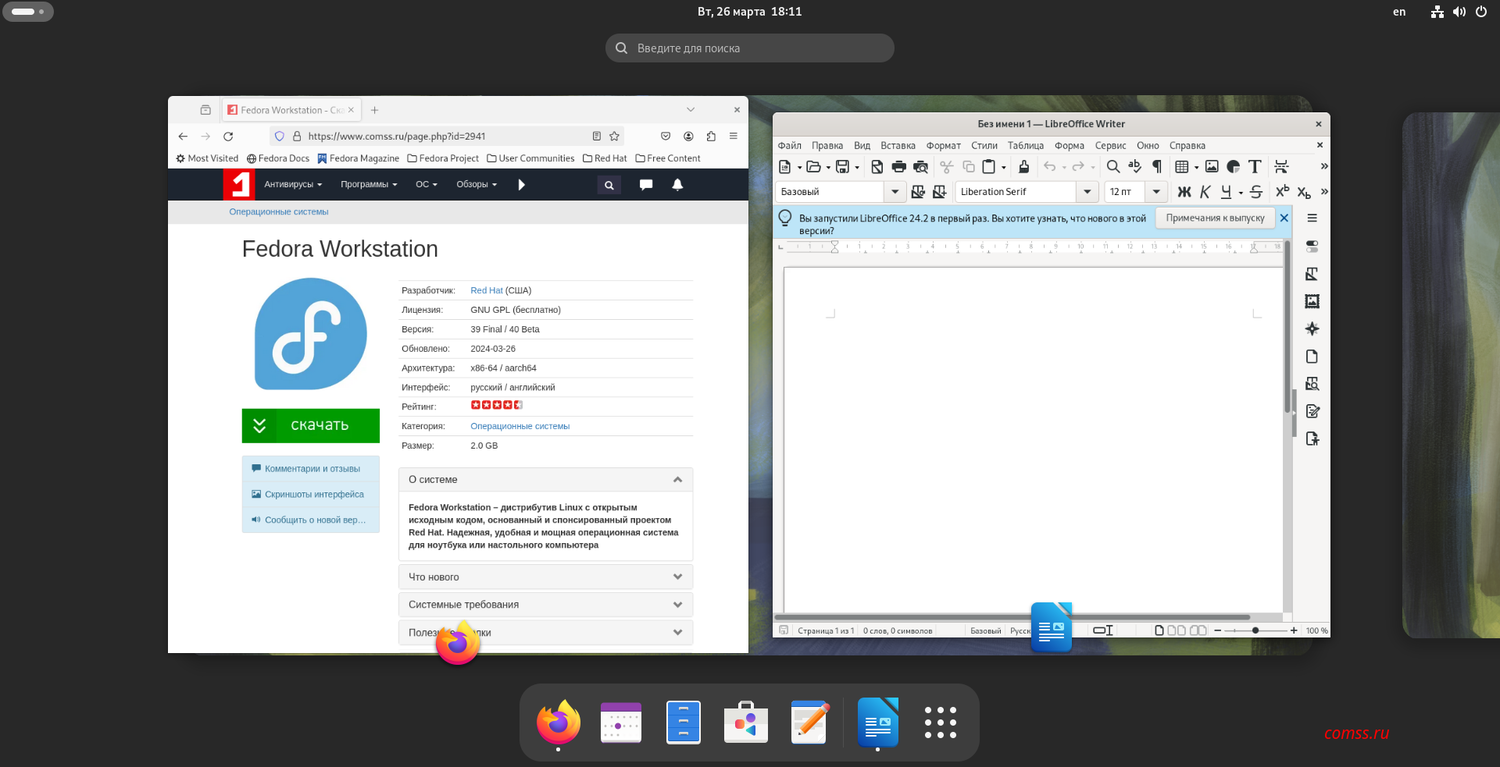Reload the page in Firefox

[228, 136]
